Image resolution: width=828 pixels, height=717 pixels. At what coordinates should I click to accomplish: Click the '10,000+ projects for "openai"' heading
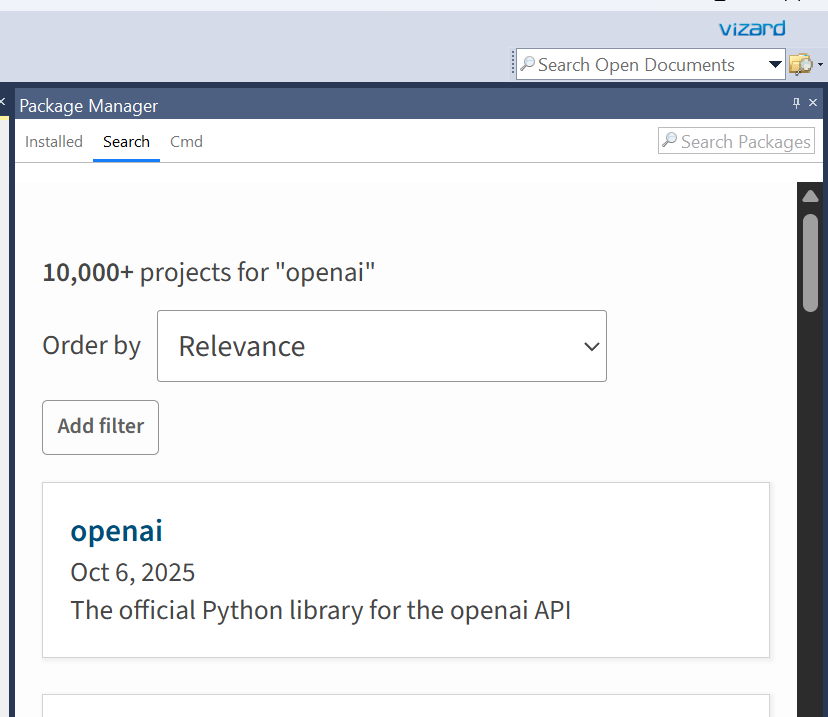pyautogui.click(x=209, y=272)
